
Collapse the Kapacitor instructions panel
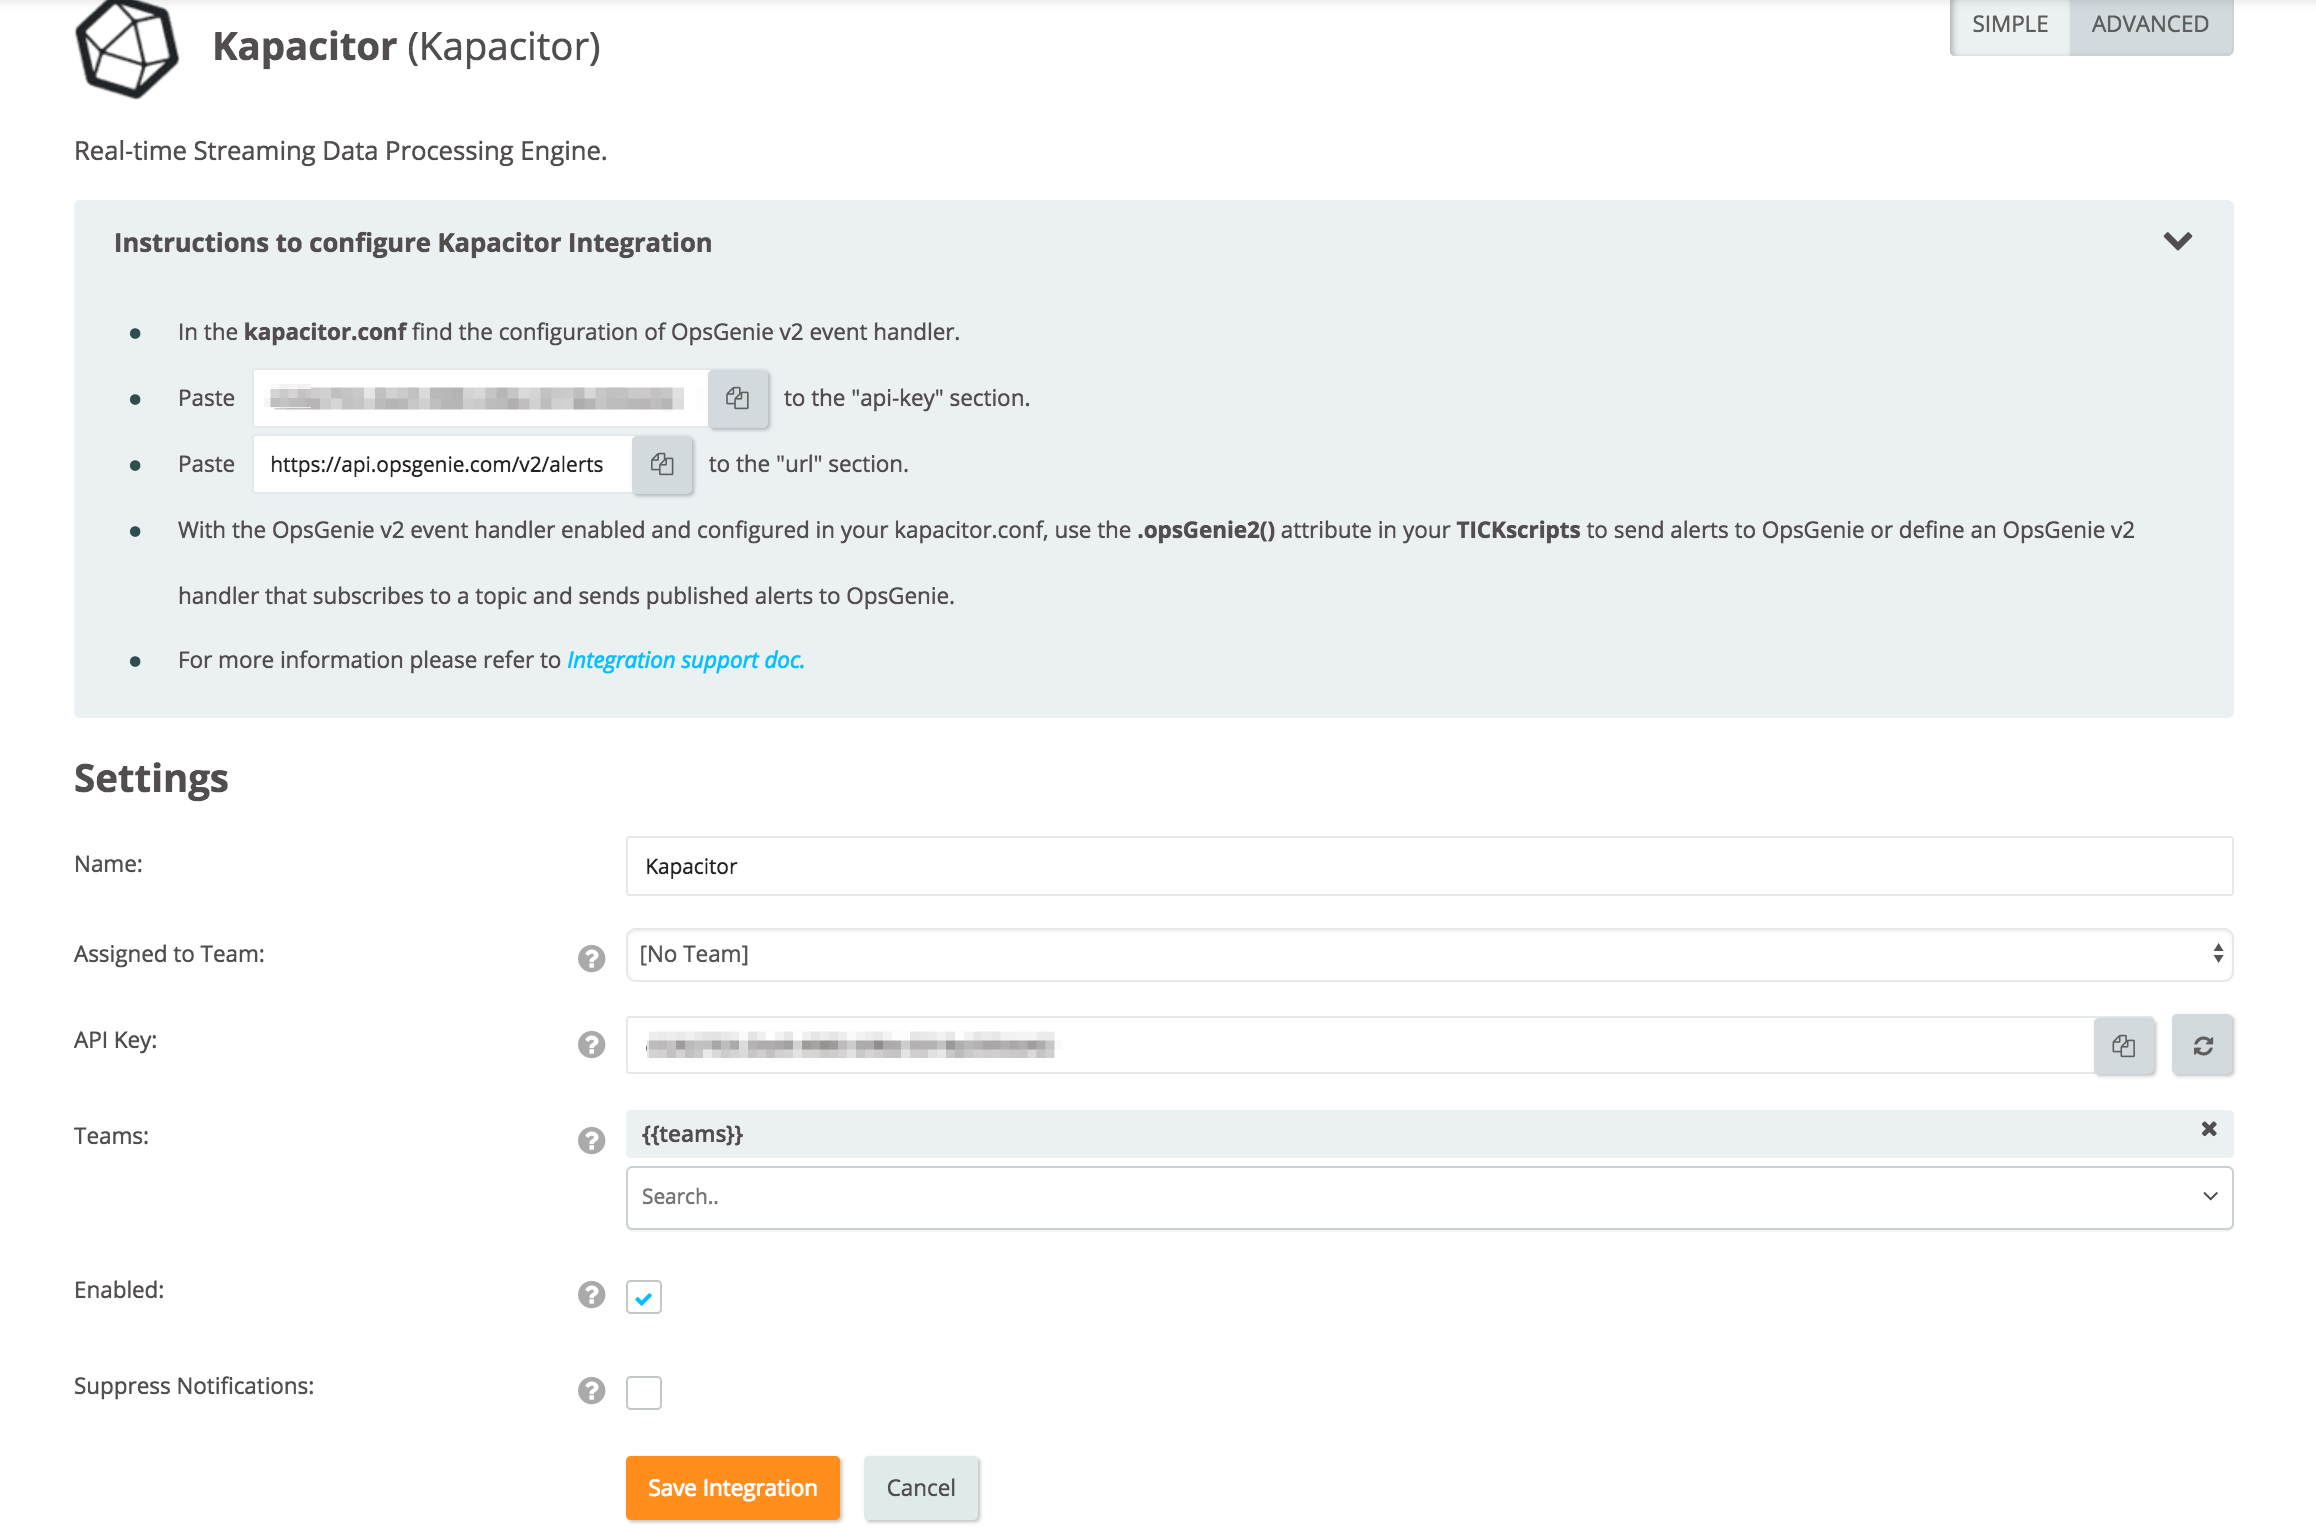pyautogui.click(x=2177, y=241)
